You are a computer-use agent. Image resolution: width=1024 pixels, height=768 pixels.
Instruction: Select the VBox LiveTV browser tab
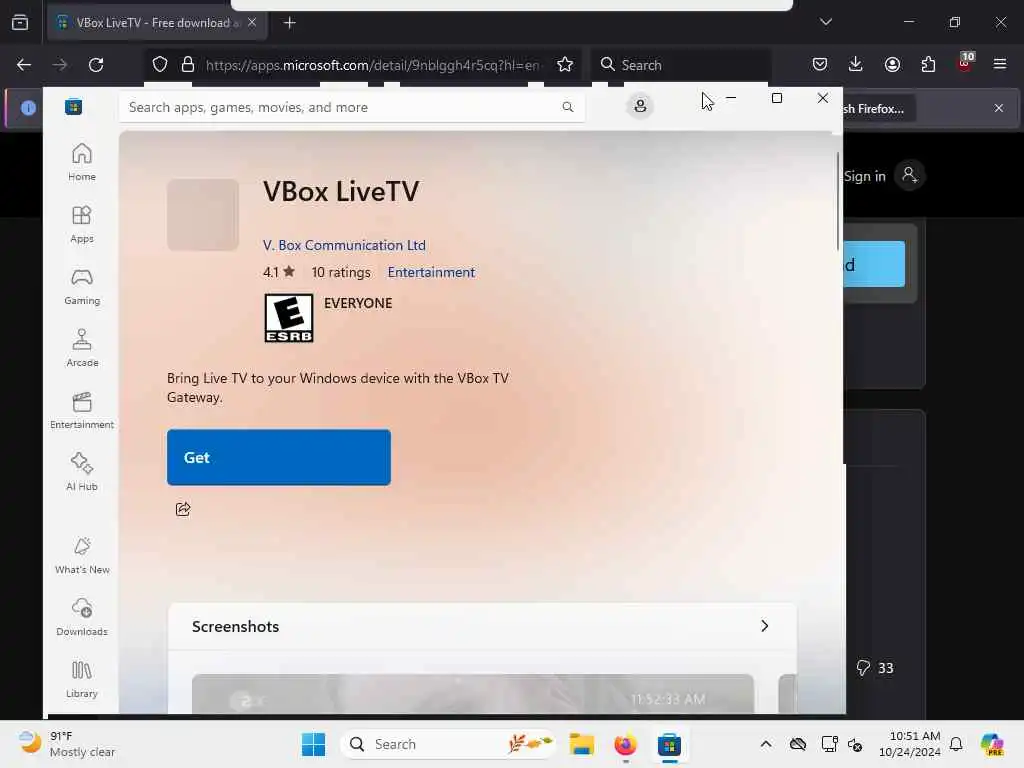(x=155, y=23)
